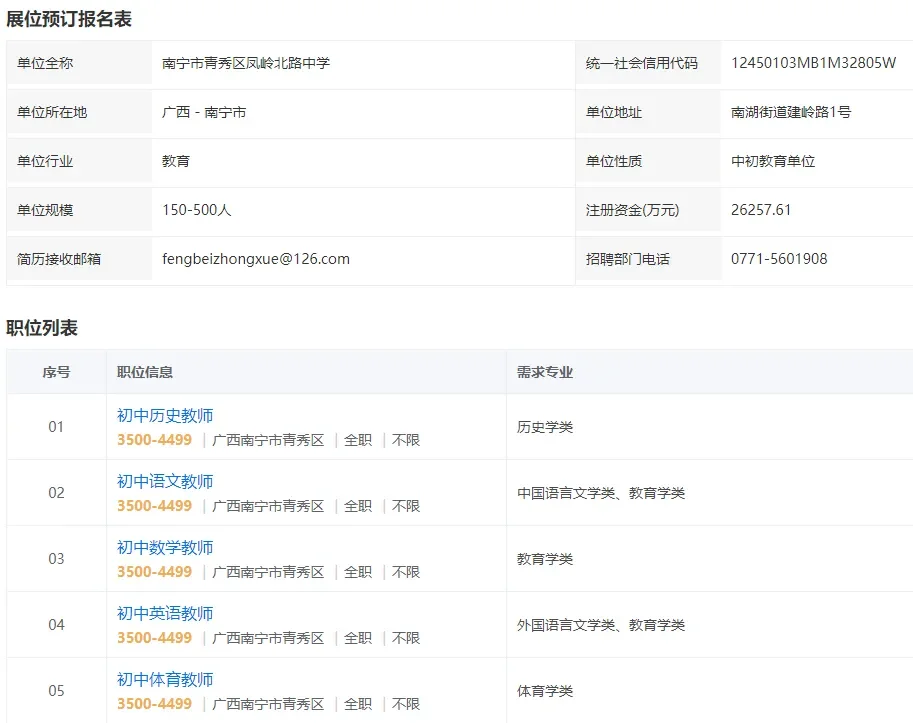Click 全职 in the 初中数学教师 row
This screenshot has width=913, height=723.
(358, 572)
